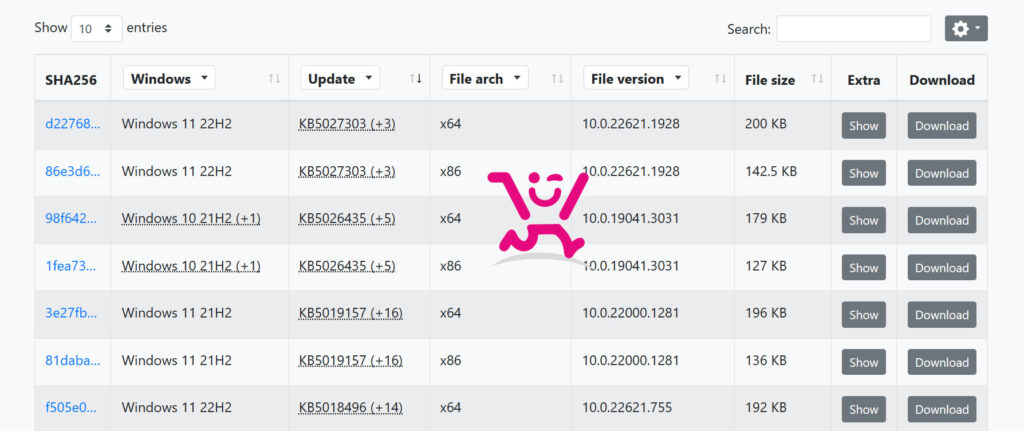
Task: Show extra info for the 1fea73 row
Action: tap(863, 268)
